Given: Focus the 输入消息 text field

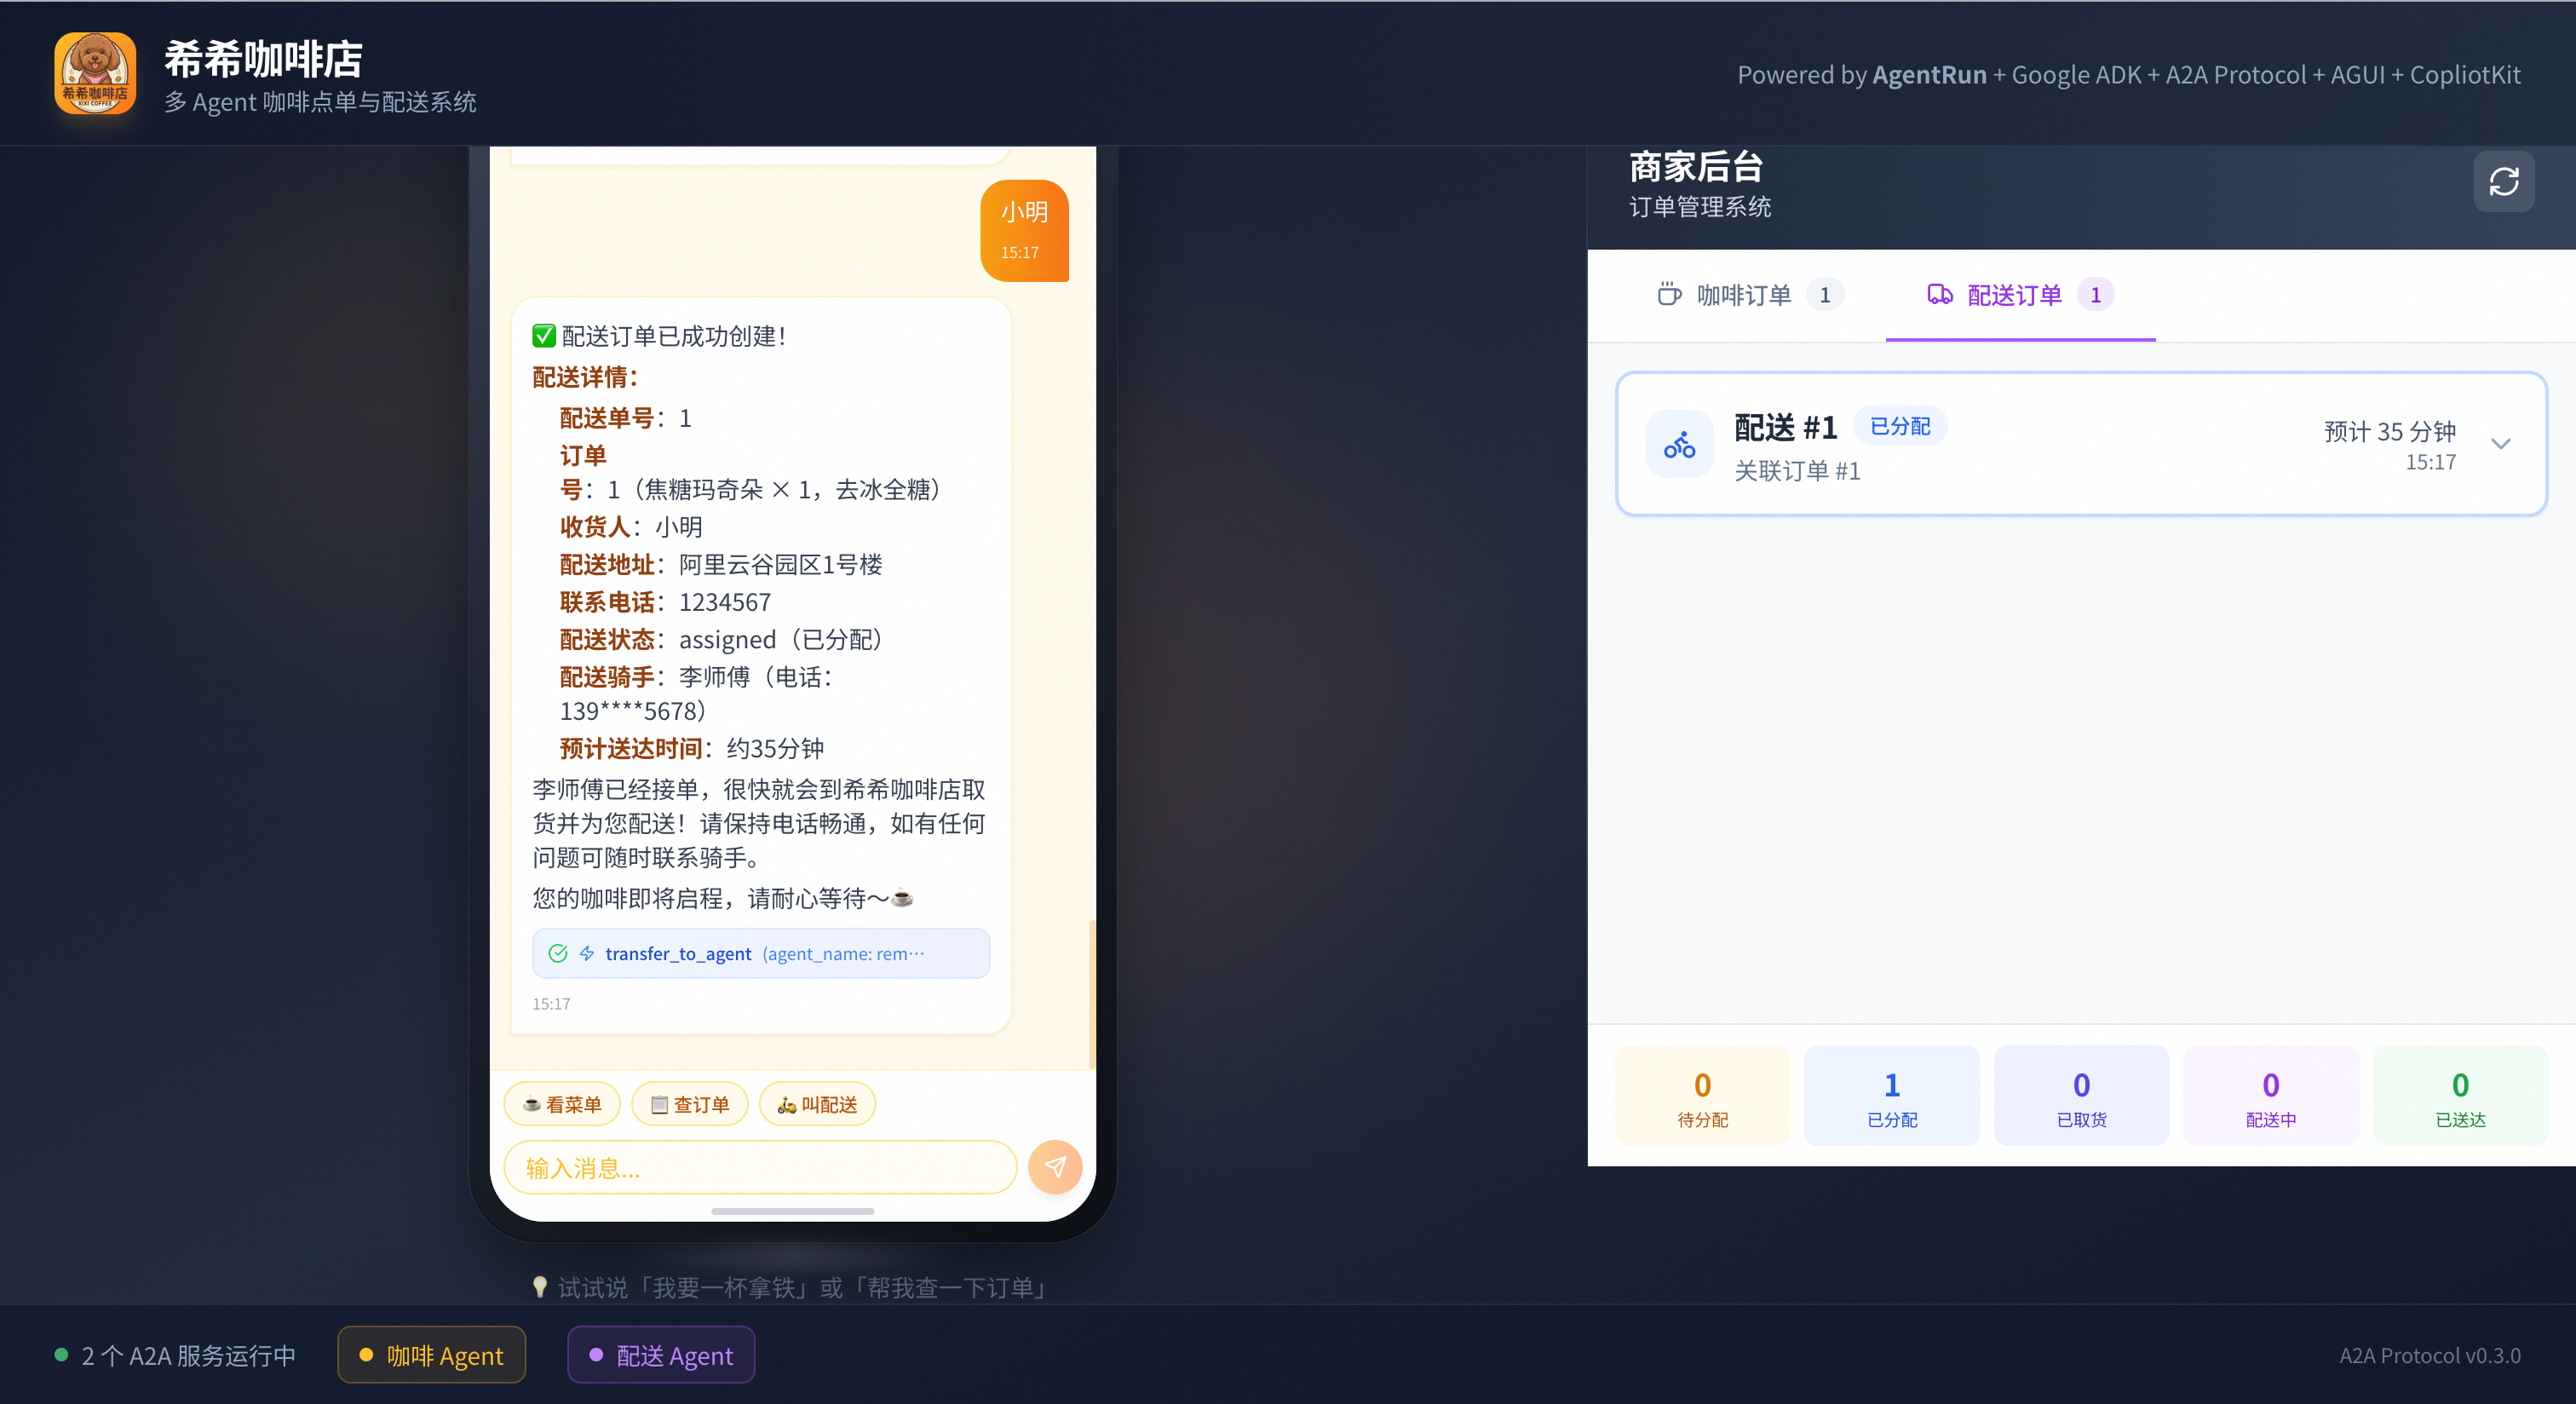Looking at the screenshot, I should click(x=760, y=1167).
